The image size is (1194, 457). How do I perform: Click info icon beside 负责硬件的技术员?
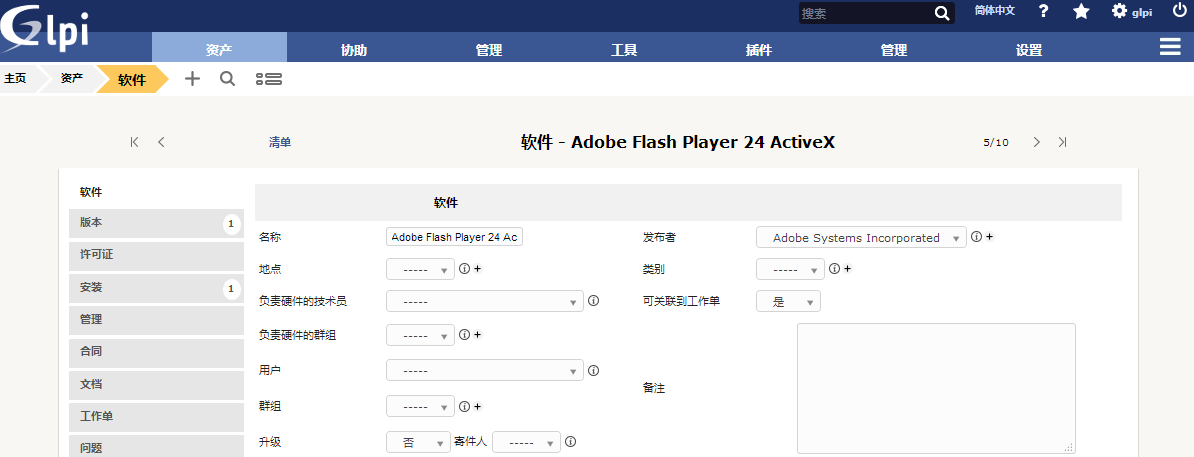[x=593, y=301]
